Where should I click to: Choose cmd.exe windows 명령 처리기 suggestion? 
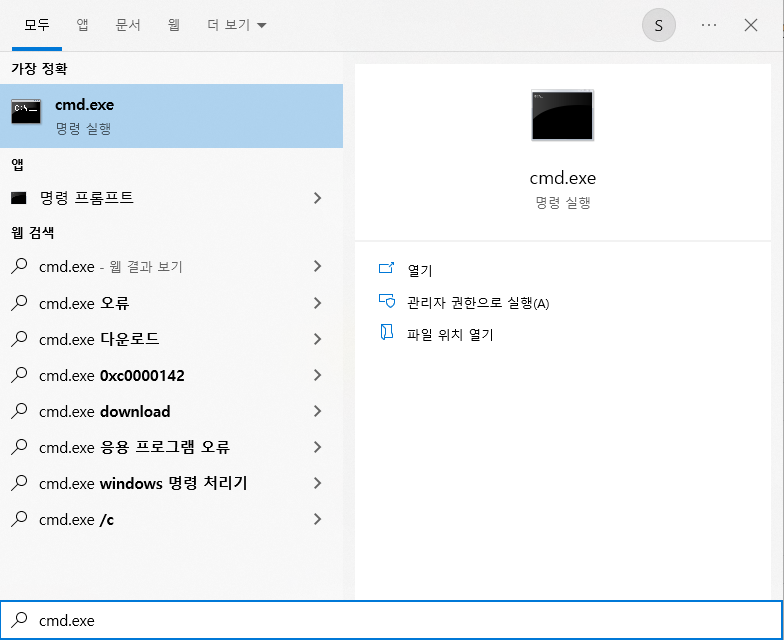pyautogui.click(x=172, y=483)
